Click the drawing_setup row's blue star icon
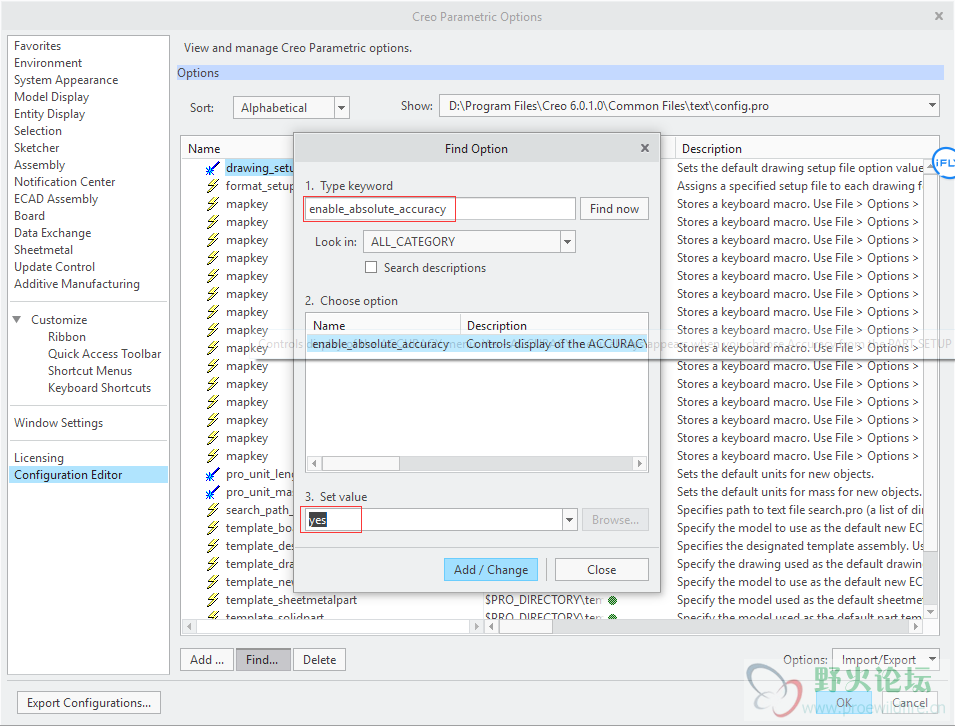The height and width of the screenshot is (726, 955). point(213,168)
